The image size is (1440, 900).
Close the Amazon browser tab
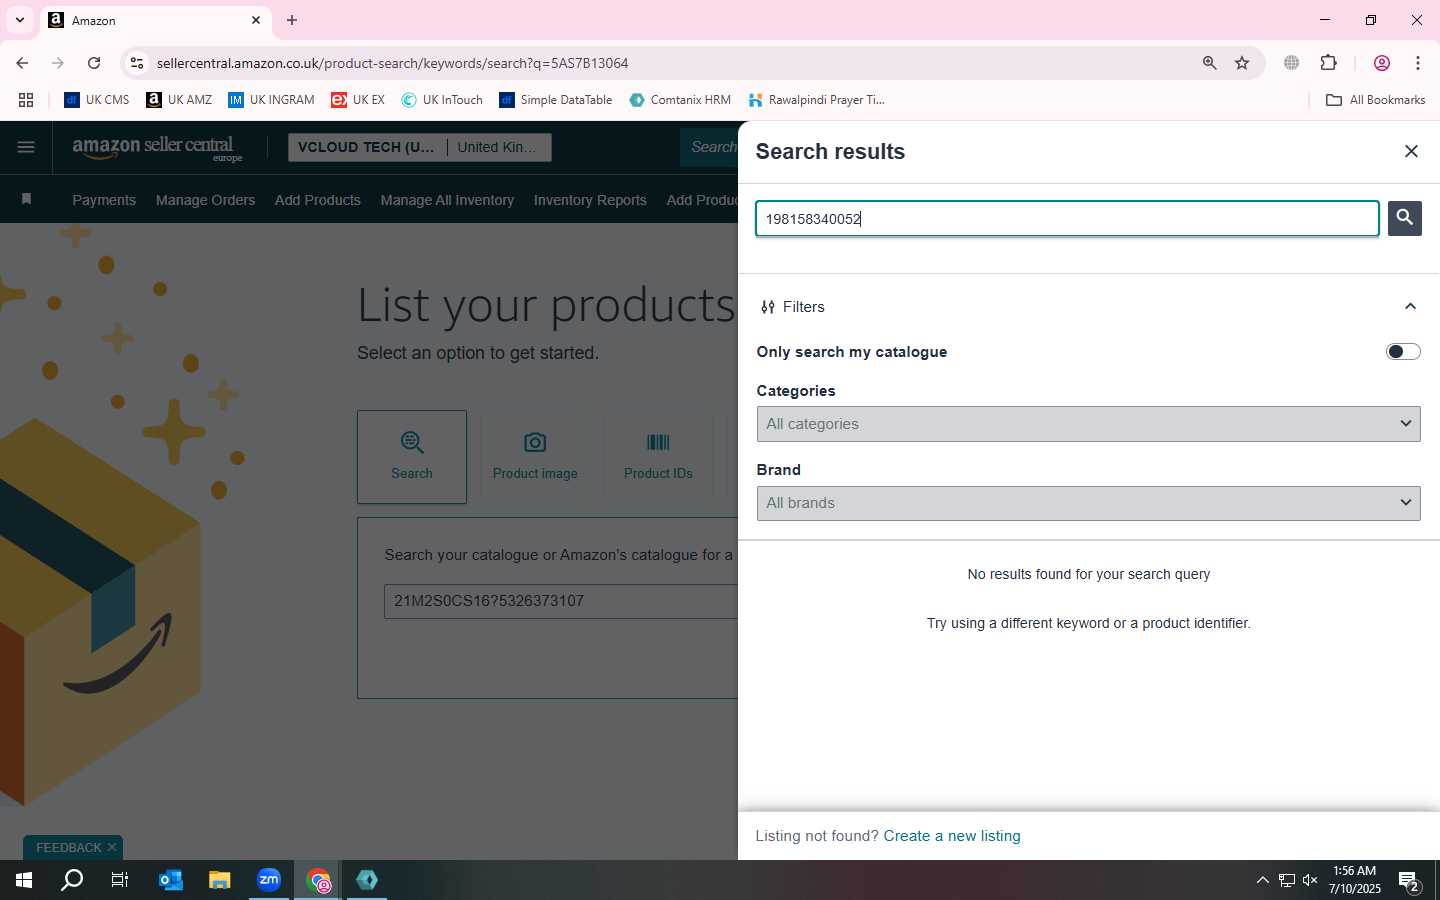coord(255,20)
